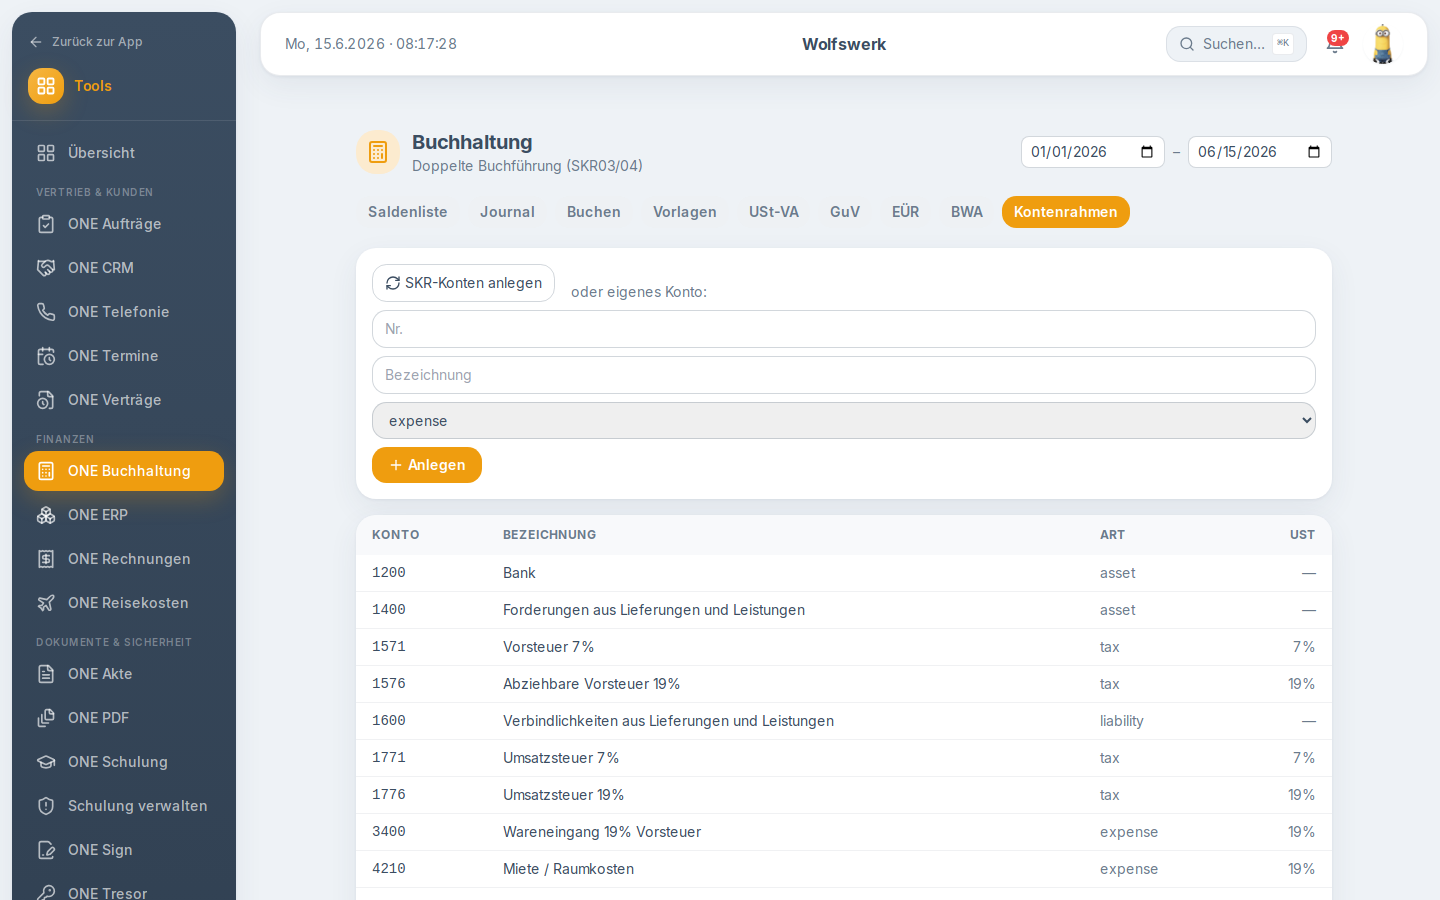Focus the Bezeichnung input field
Viewport: 1440px width, 900px height.
844,375
